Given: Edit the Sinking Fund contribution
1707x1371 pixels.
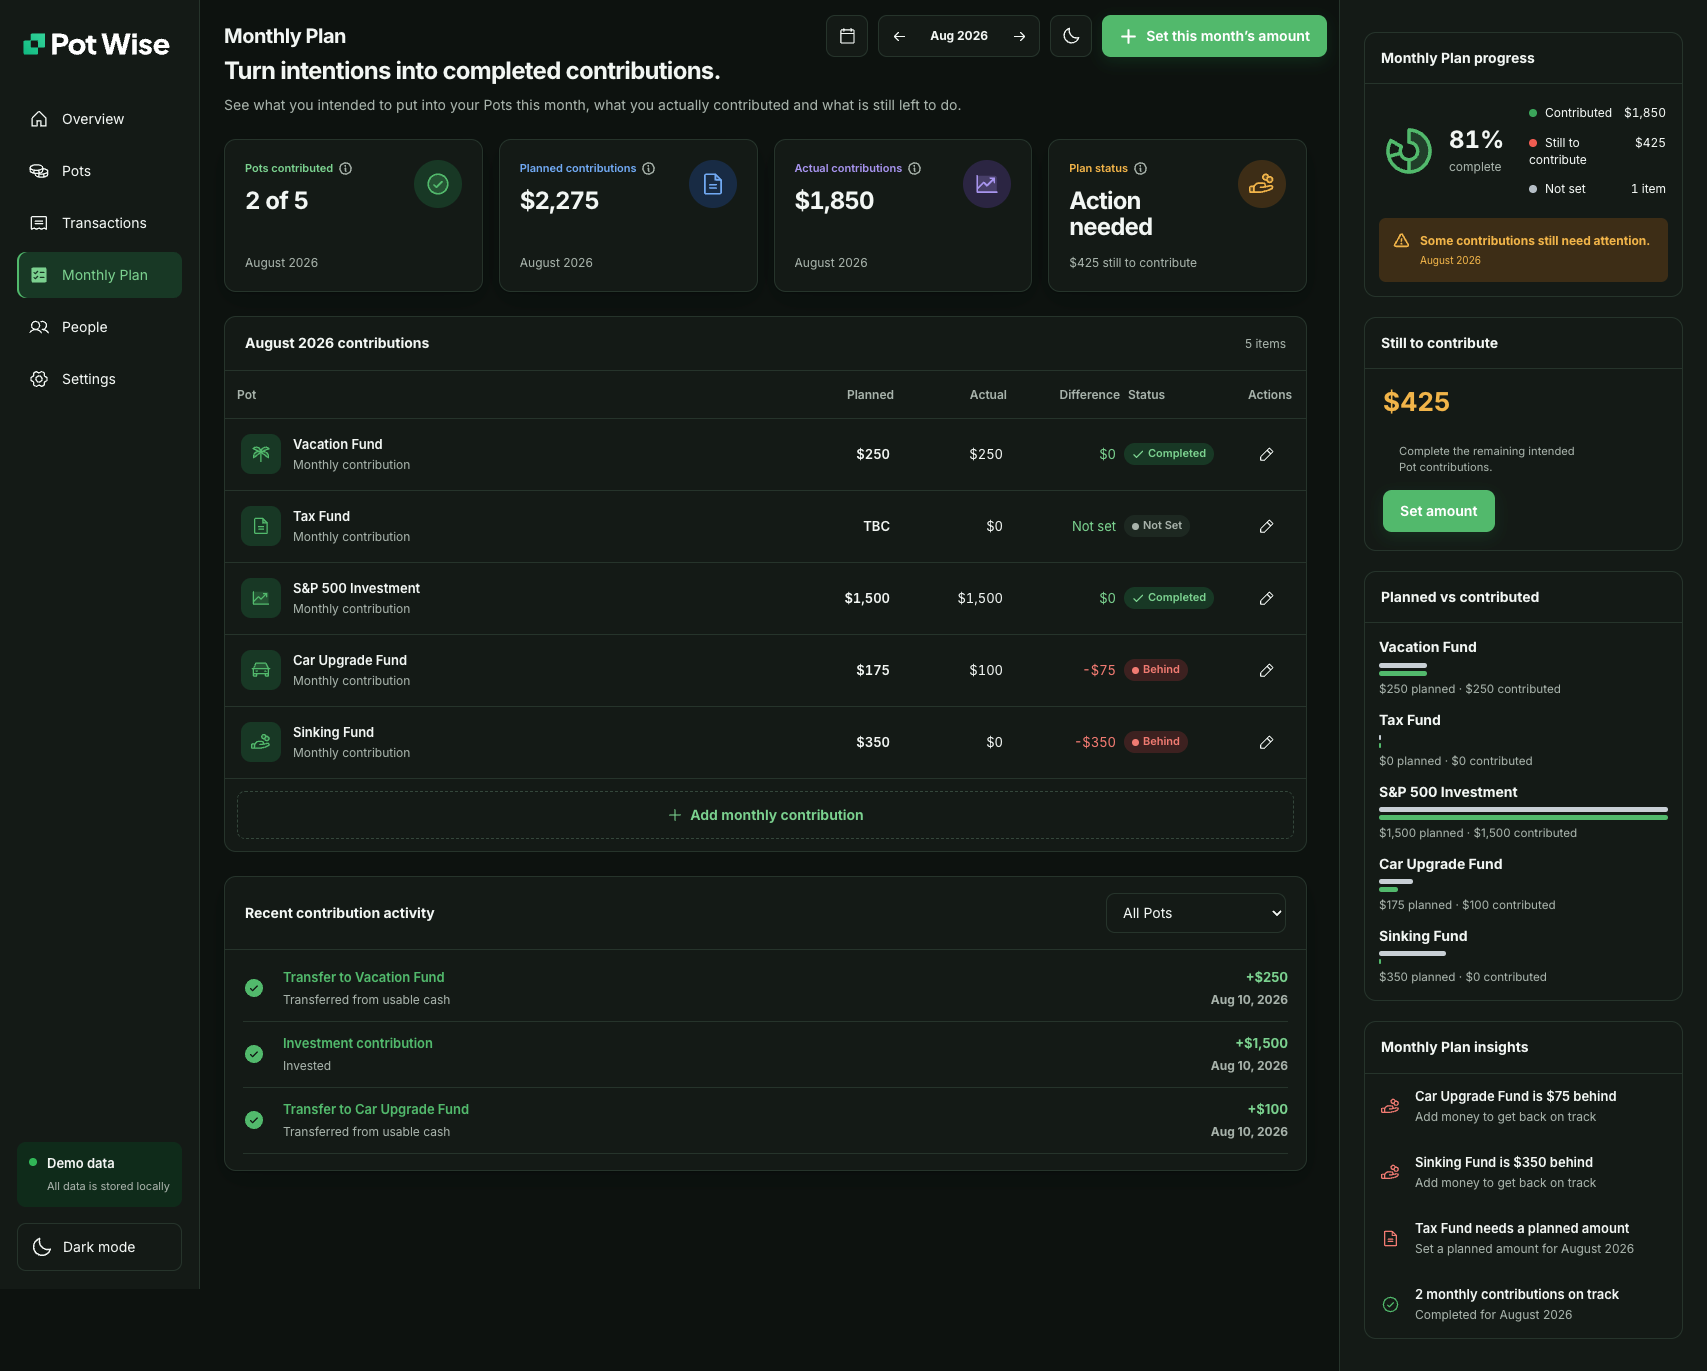Looking at the screenshot, I should click(x=1266, y=742).
